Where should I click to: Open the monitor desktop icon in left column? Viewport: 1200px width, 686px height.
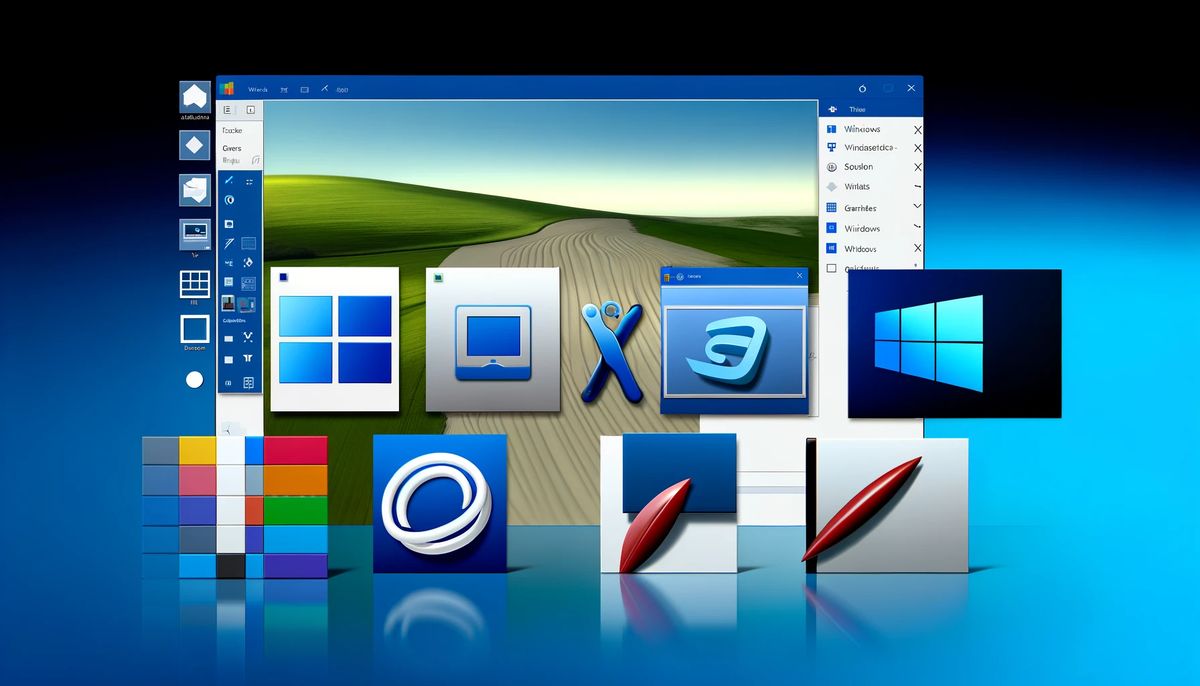coord(194,234)
